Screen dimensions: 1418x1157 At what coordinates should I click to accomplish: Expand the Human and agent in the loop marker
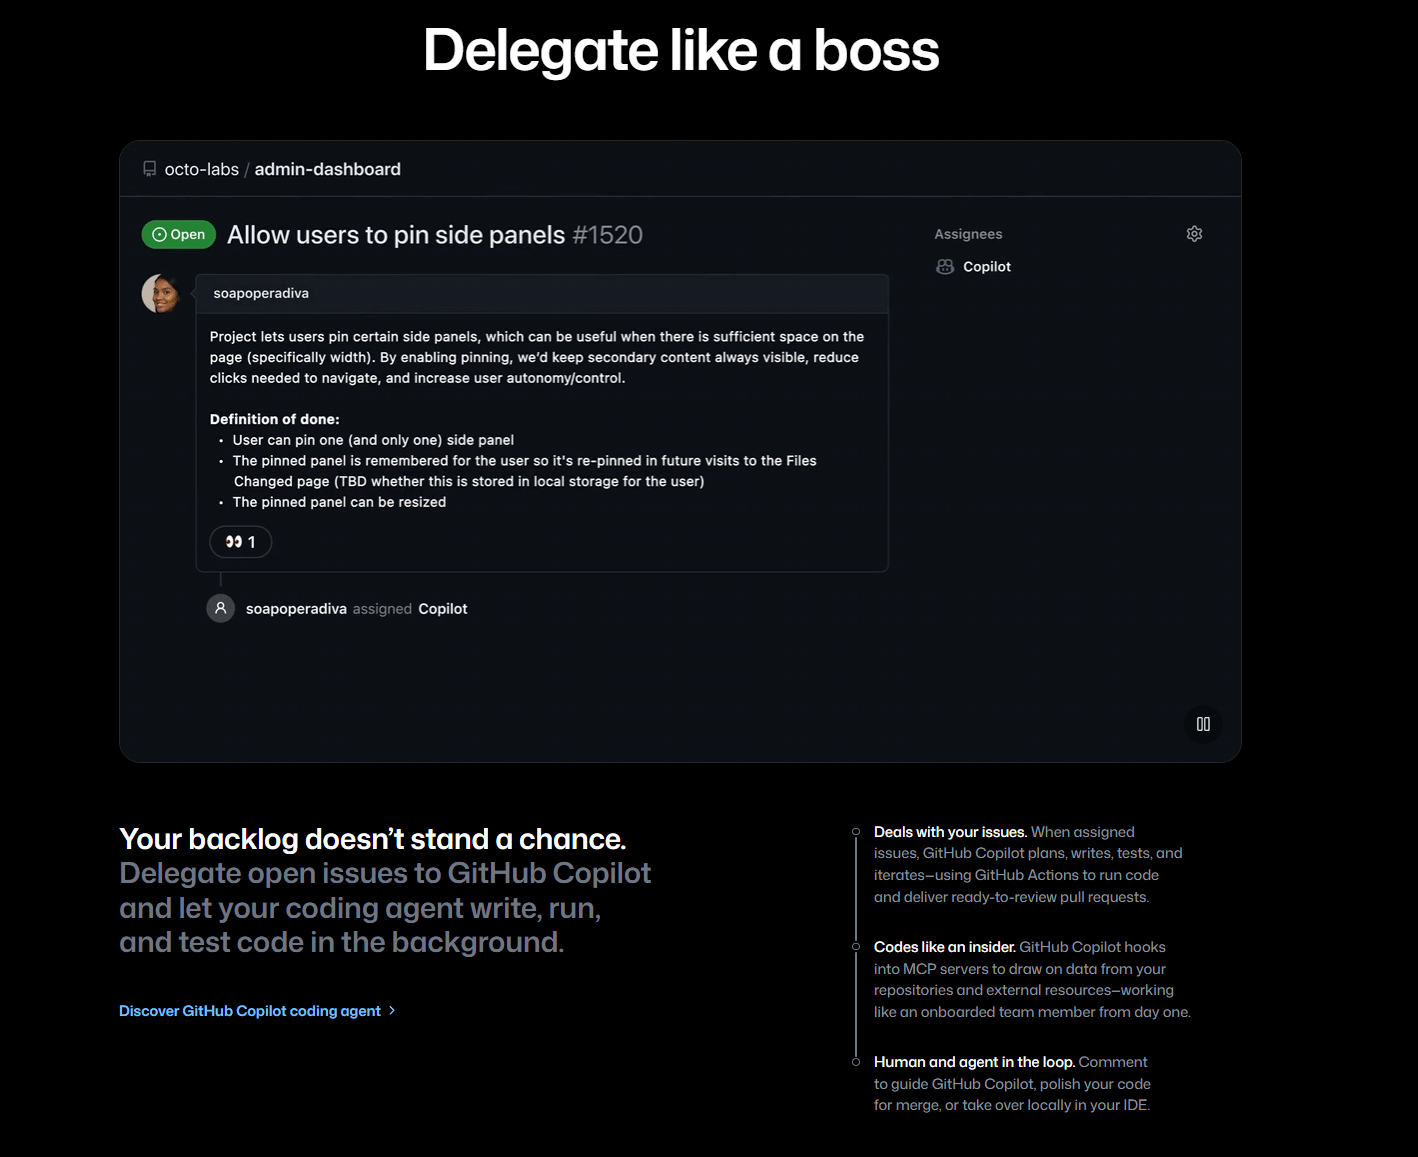coord(855,1061)
